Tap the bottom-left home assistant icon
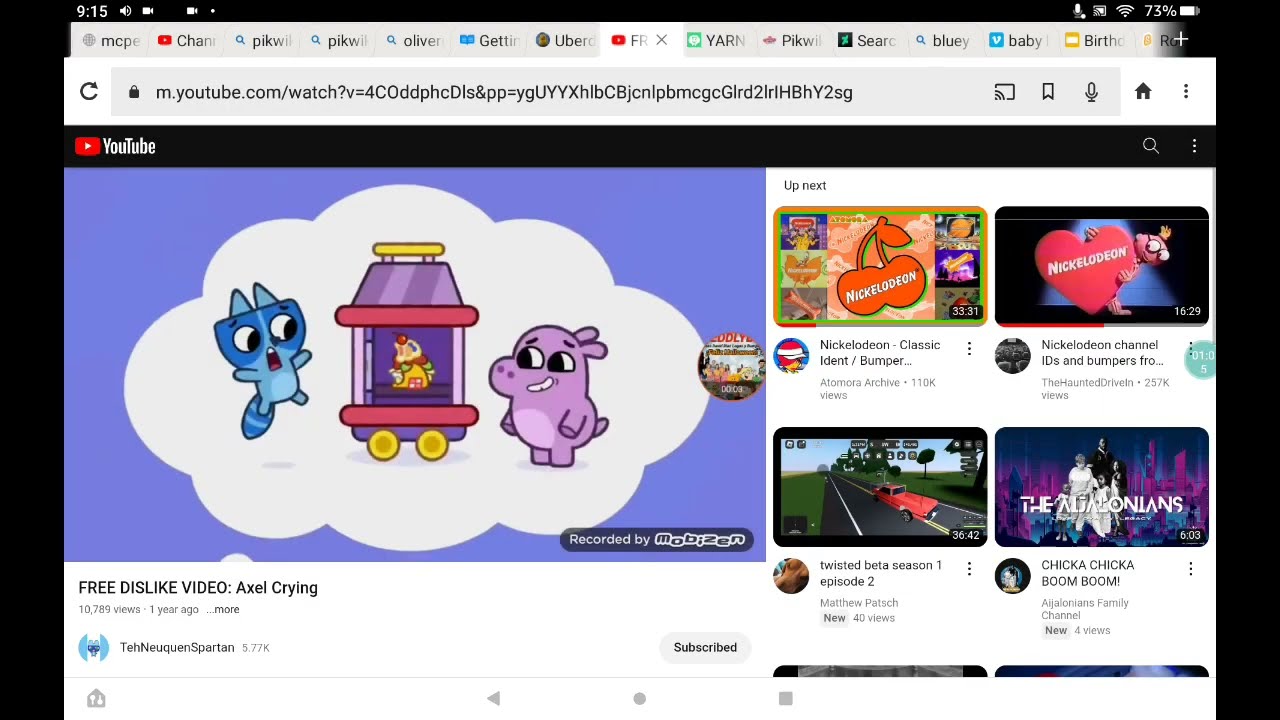Viewport: 1280px width, 720px height. click(96, 699)
